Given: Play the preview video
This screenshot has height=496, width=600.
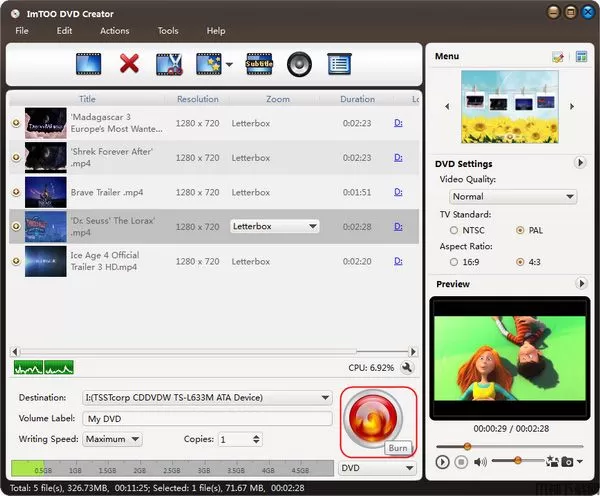Looking at the screenshot, I should 443,461.
